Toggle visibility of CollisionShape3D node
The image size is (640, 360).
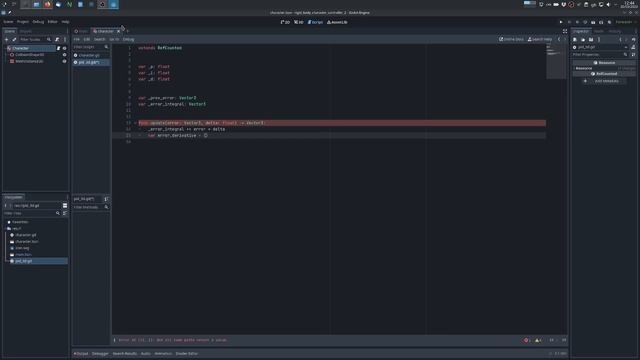click(64, 55)
